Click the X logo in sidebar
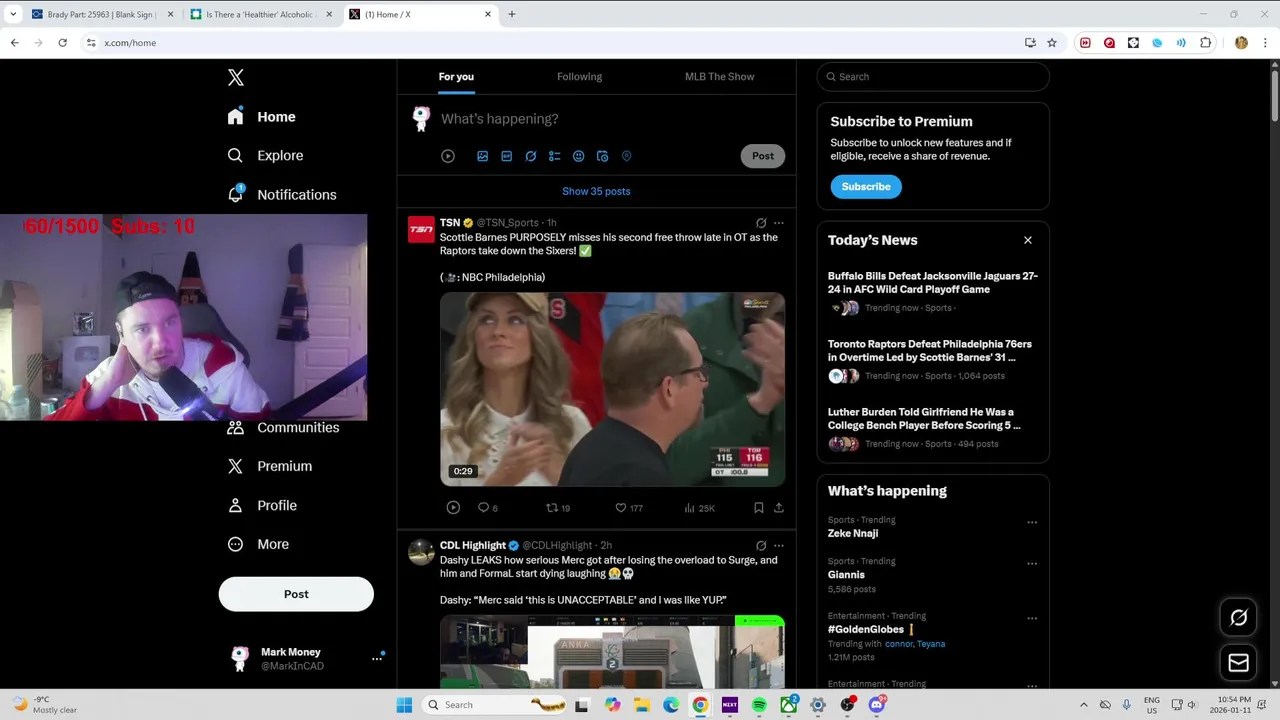1280x720 pixels. coord(236,77)
